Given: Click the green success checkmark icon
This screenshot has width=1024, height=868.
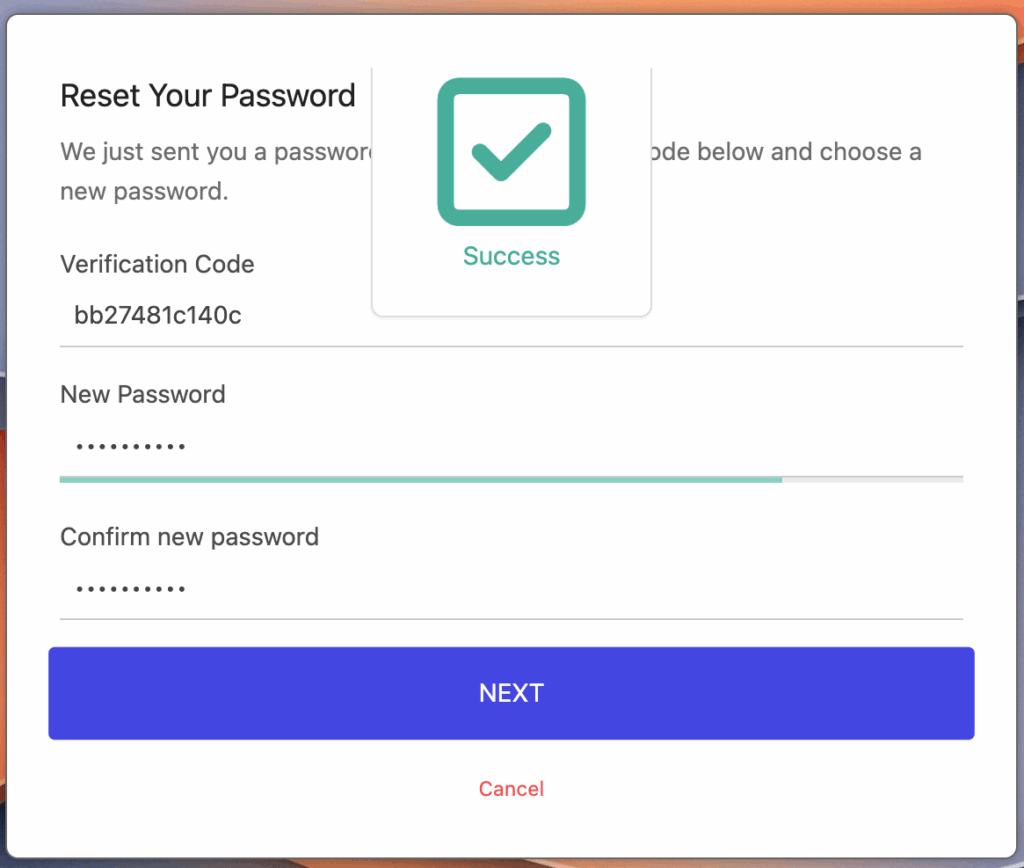Looking at the screenshot, I should click(x=511, y=152).
